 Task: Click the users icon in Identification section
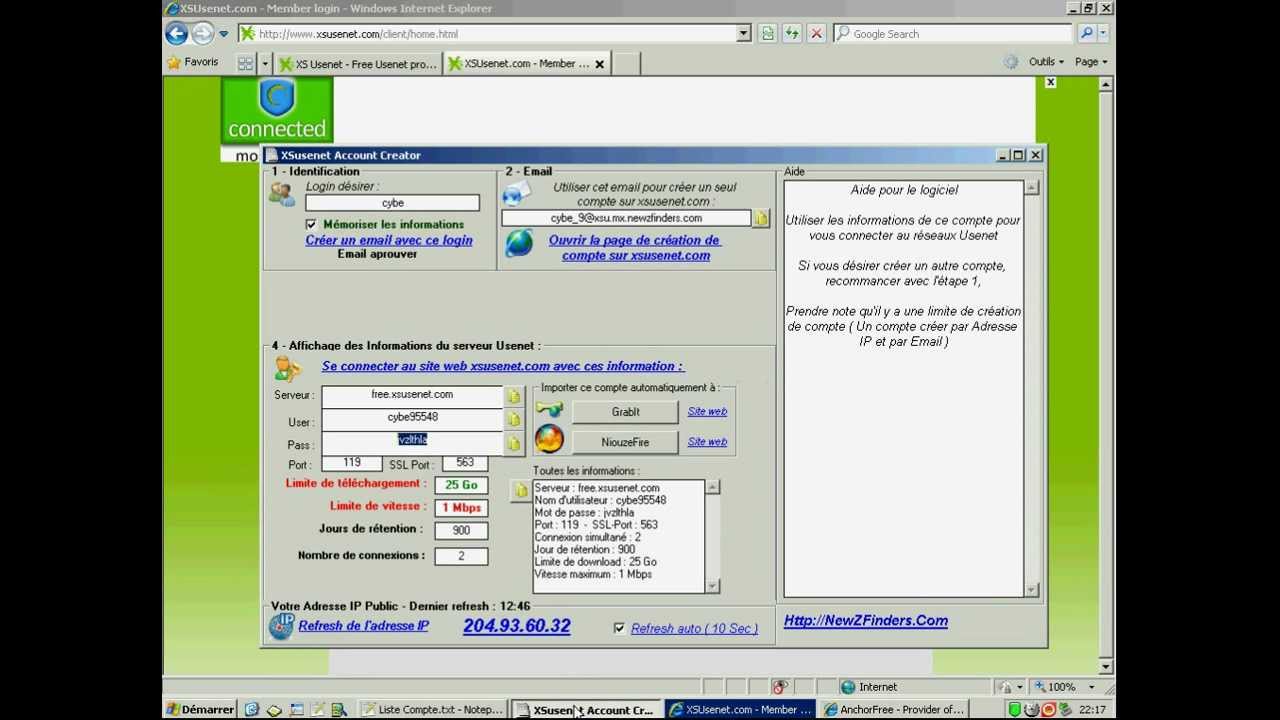282,193
